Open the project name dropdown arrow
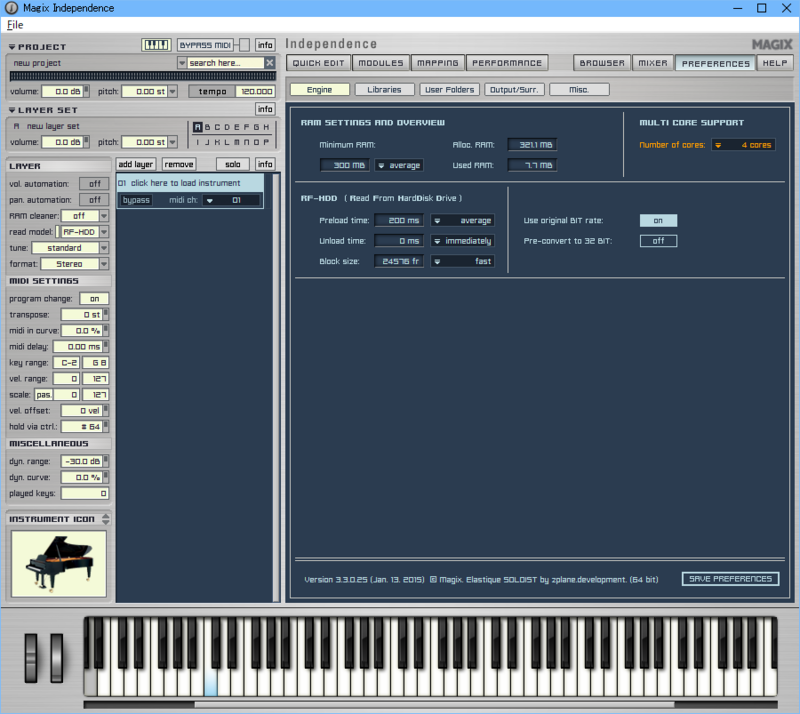This screenshot has width=800, height=714. tap(182, 63)
